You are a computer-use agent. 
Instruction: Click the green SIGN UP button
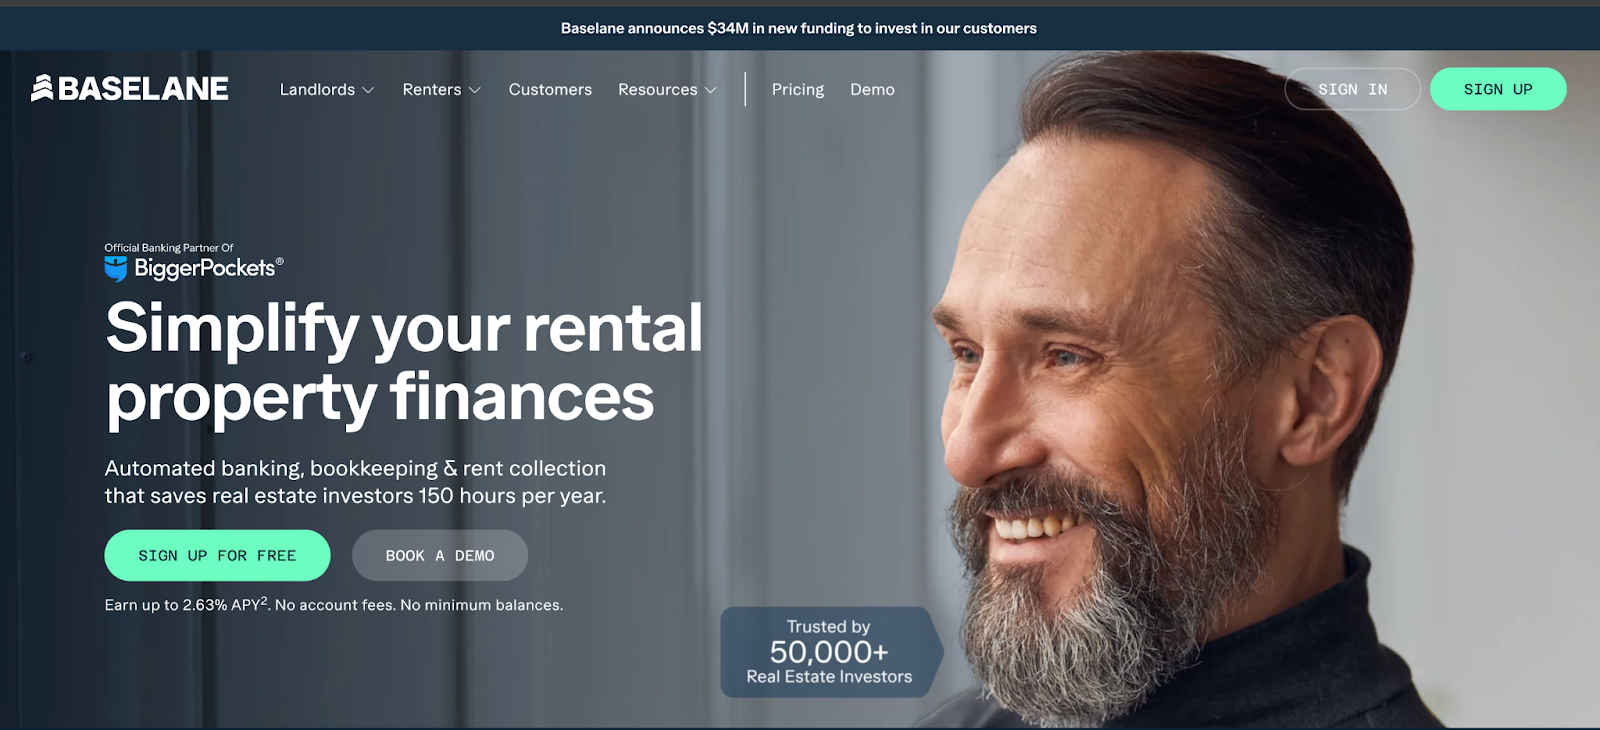pyautogui.click(x=1498, y=89)
